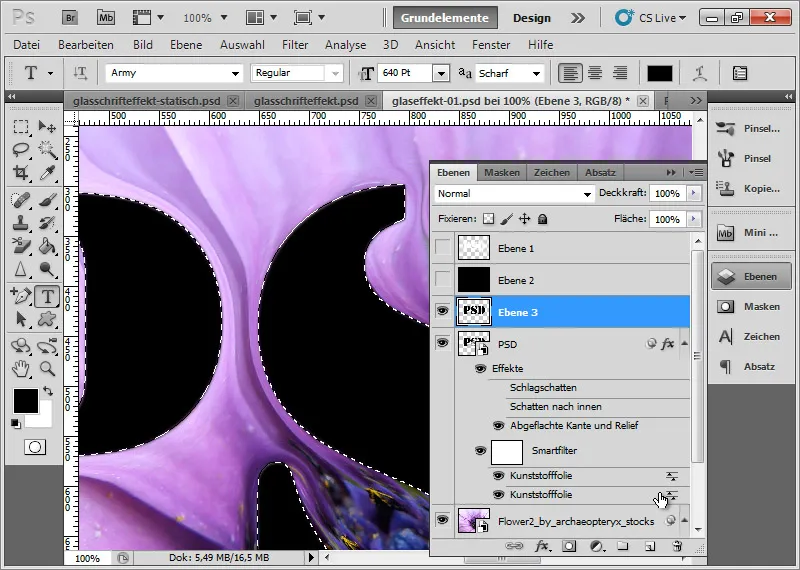
Task: Open the Absatz button in side dock
Action: [x=750, y=367]
